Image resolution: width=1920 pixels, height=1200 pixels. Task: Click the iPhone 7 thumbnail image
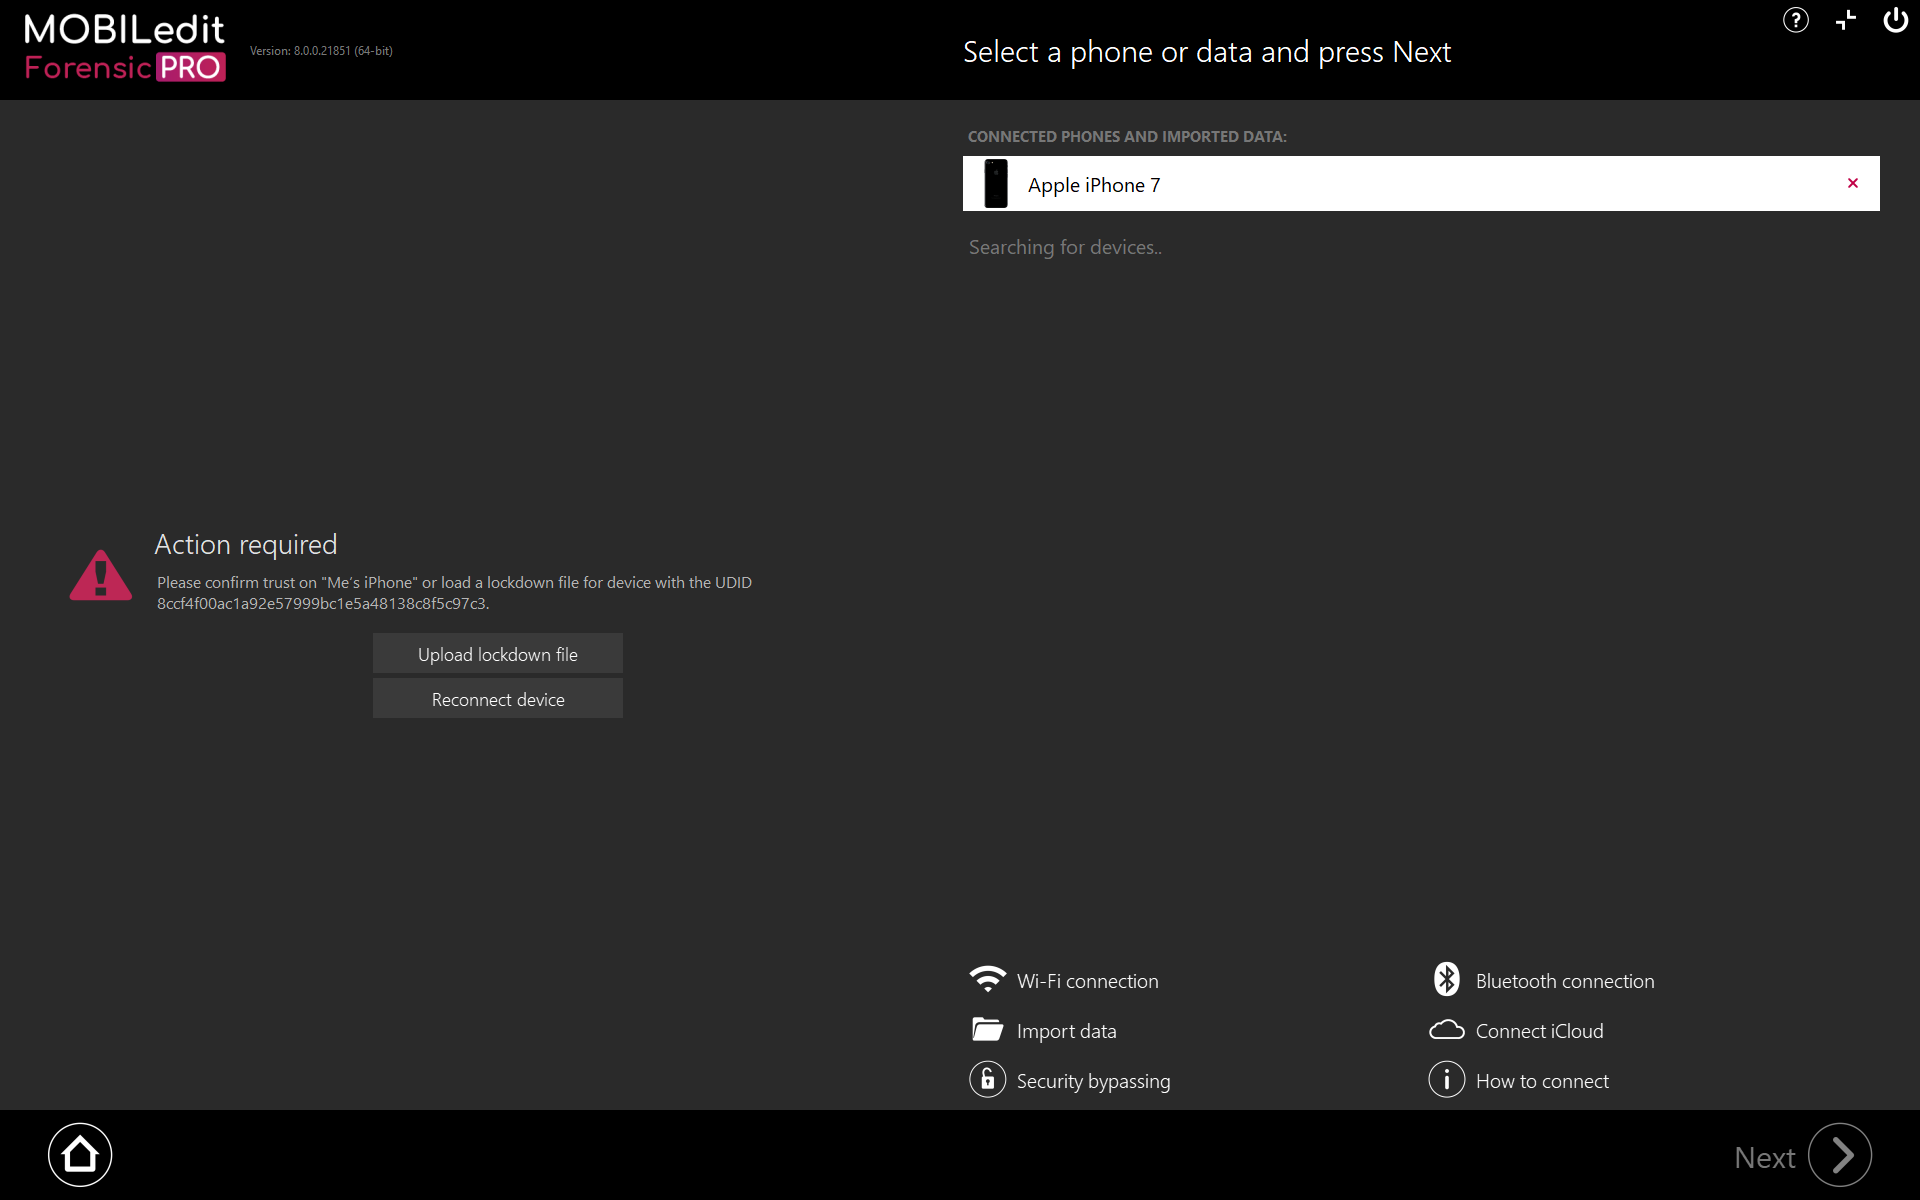[996, 184]
